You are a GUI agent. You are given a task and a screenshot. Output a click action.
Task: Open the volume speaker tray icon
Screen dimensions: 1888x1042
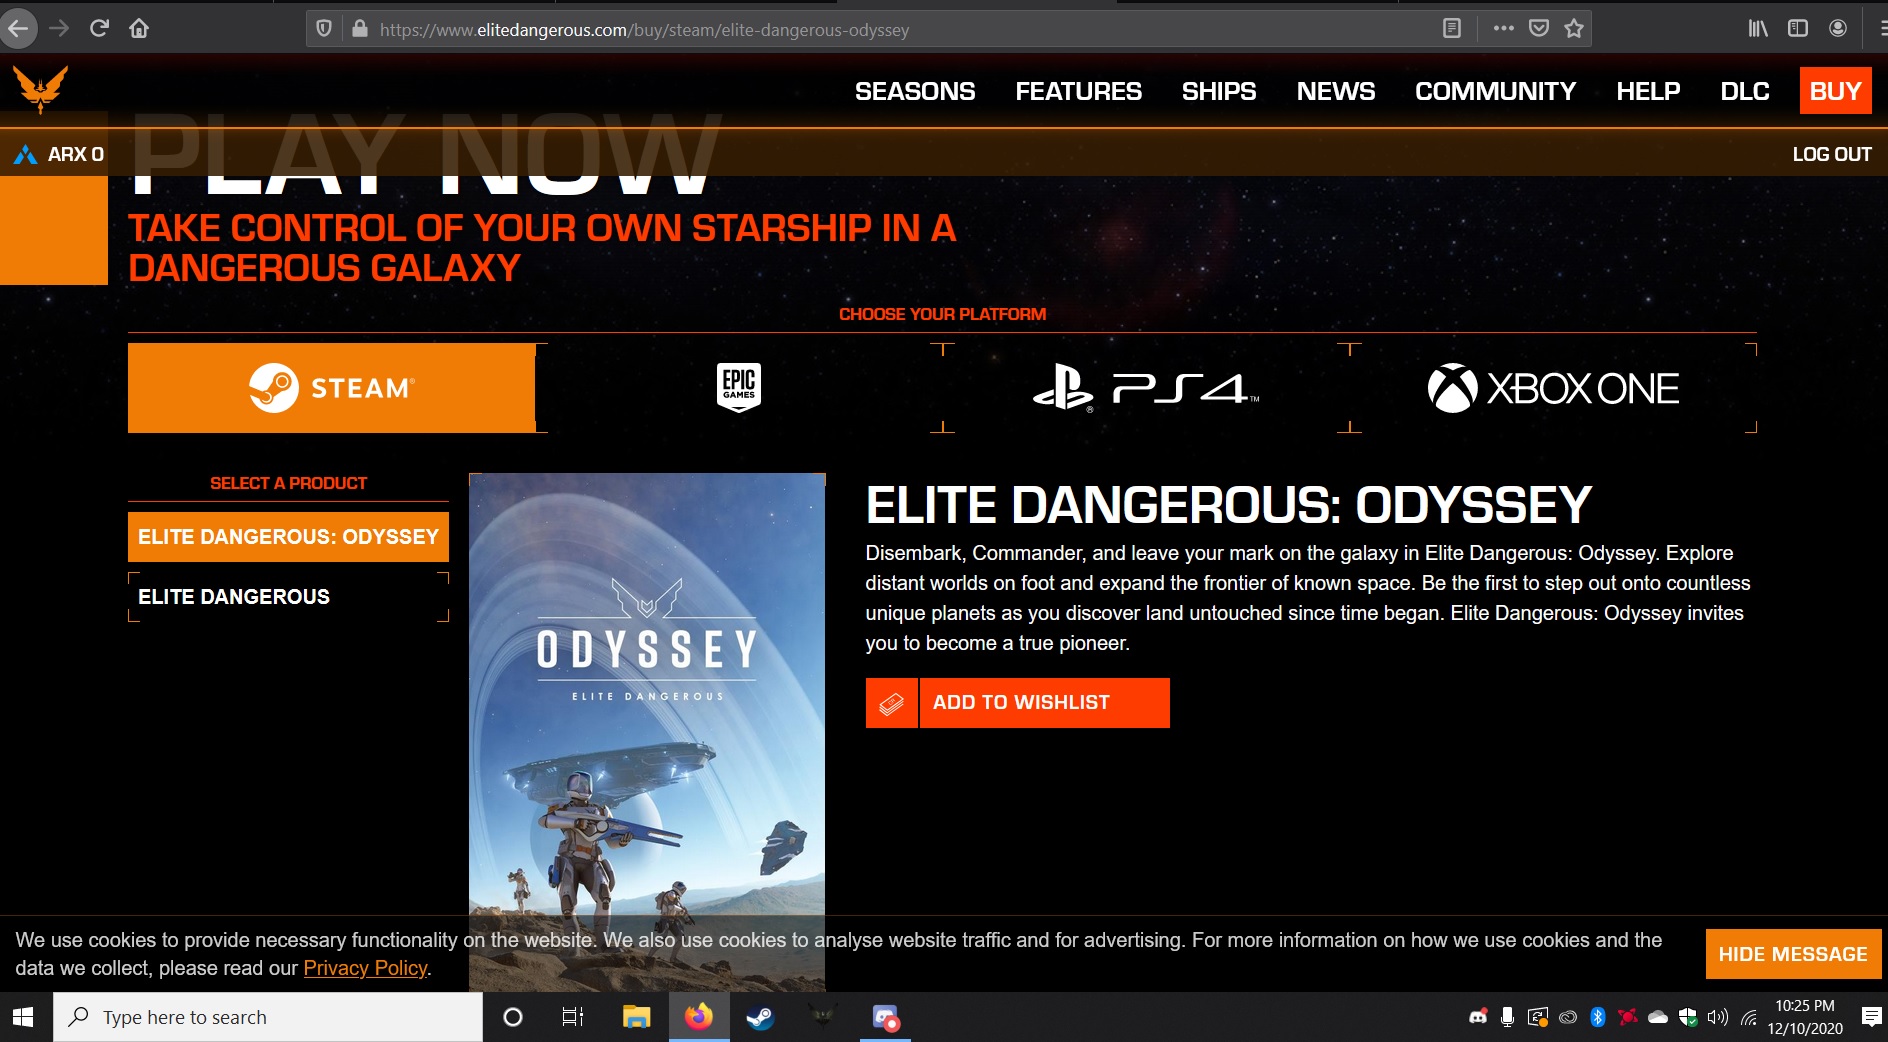(x=1718, y=1017)
